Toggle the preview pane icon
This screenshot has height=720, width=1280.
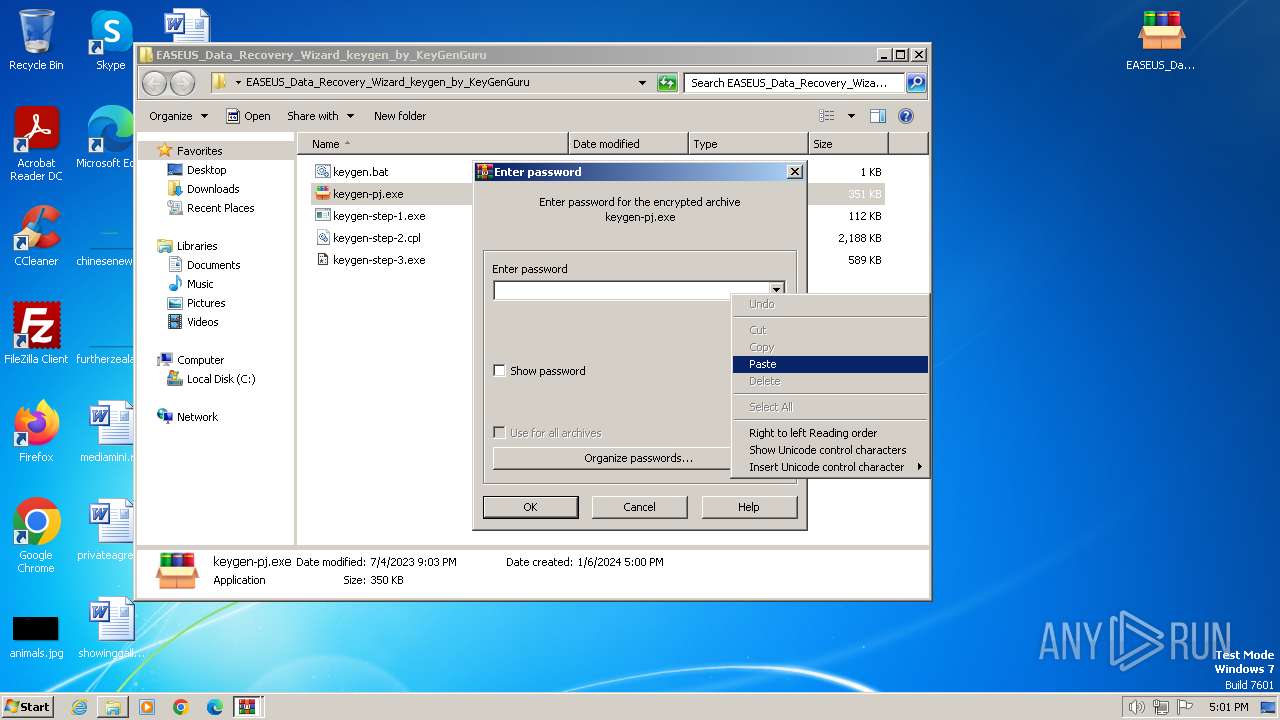coord(877,116)
